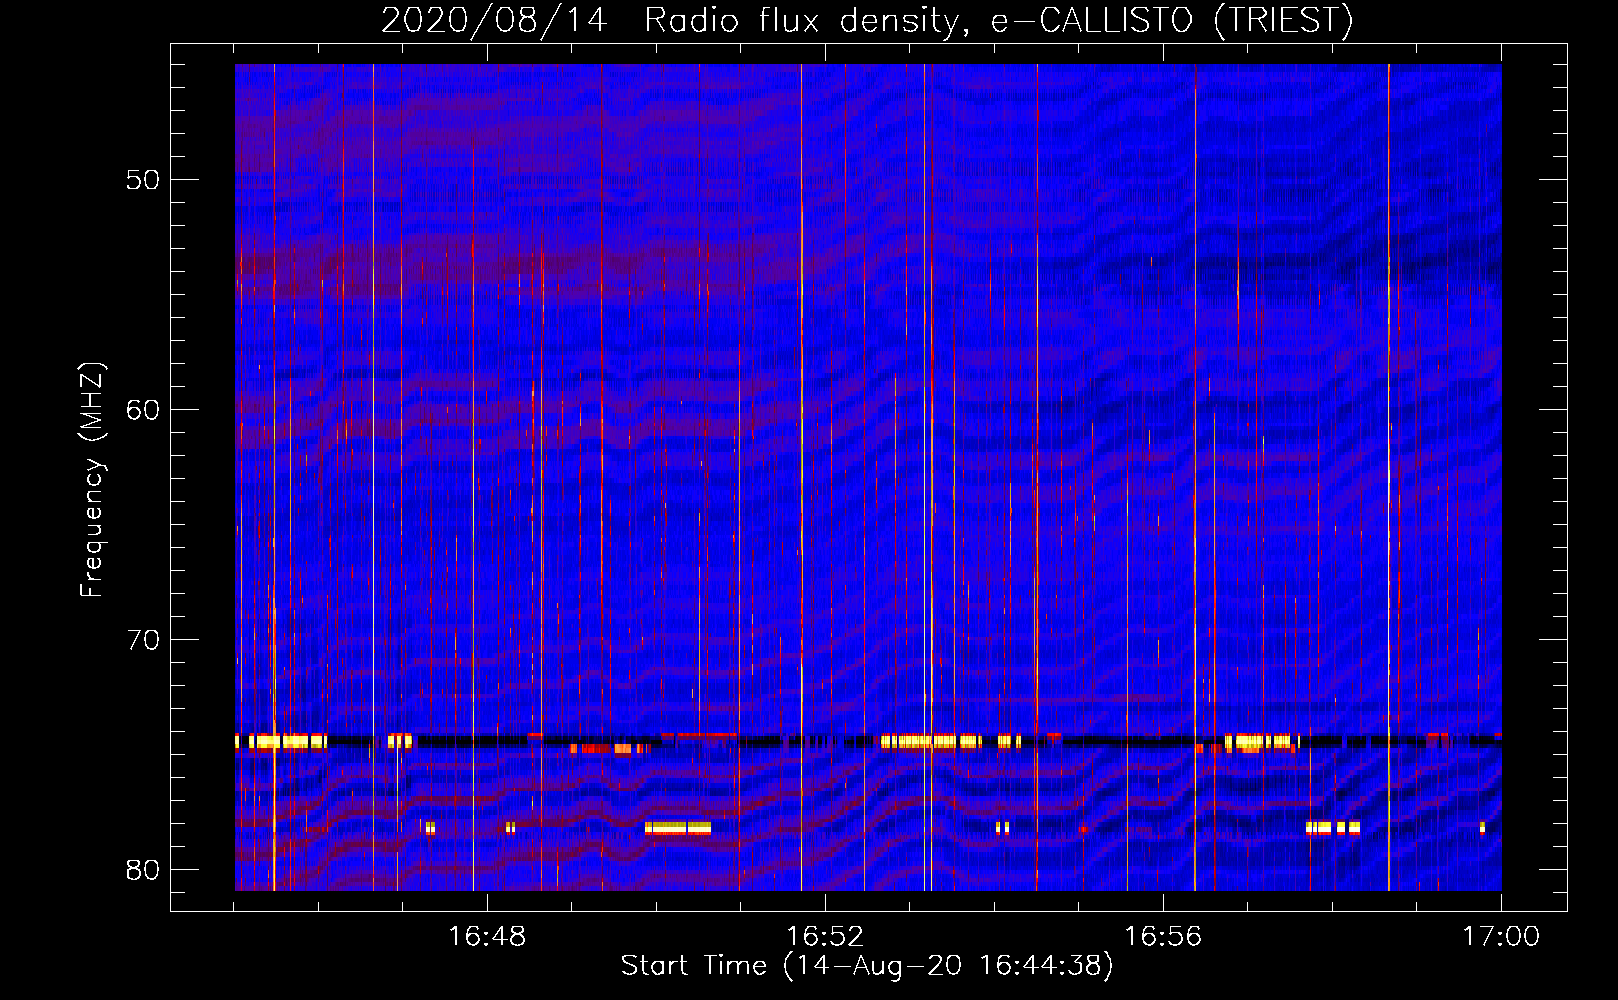Click the 17:00 time tick label
Image resolution: width=1618 pixels, height=1000 pixels.
1501,937
